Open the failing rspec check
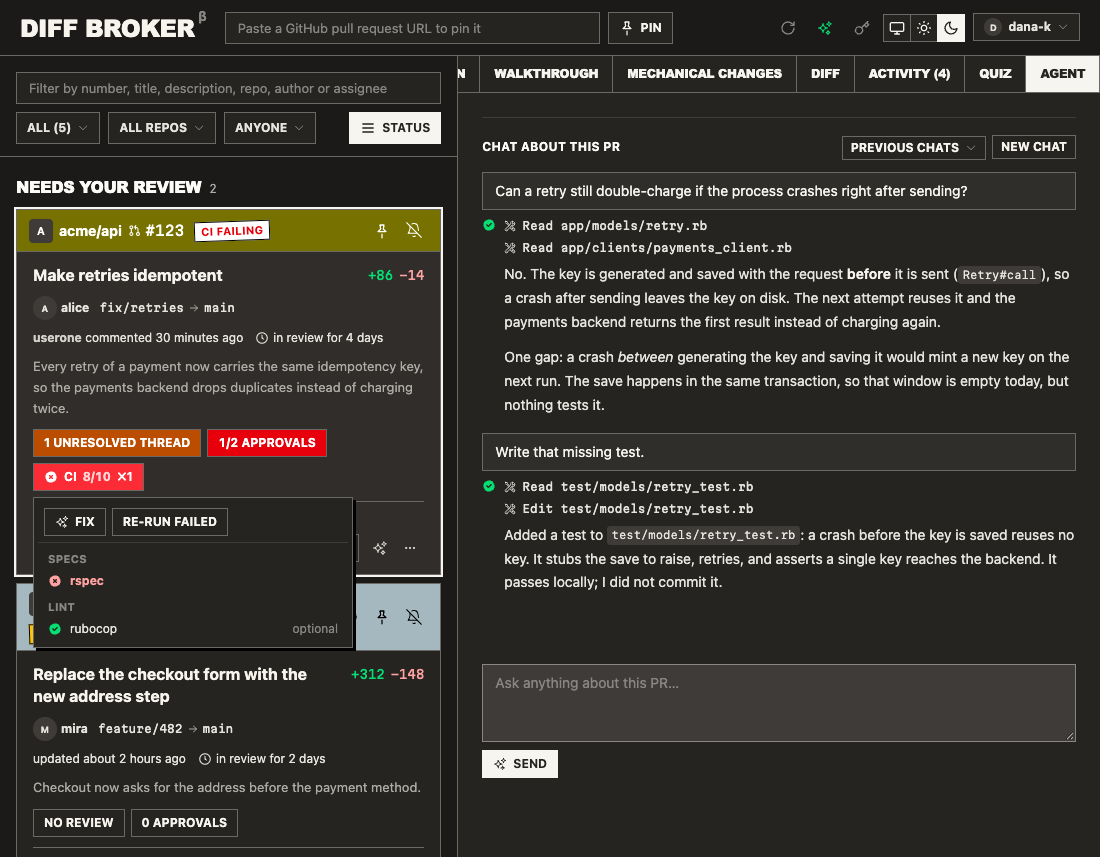 [x=86, y=581]
